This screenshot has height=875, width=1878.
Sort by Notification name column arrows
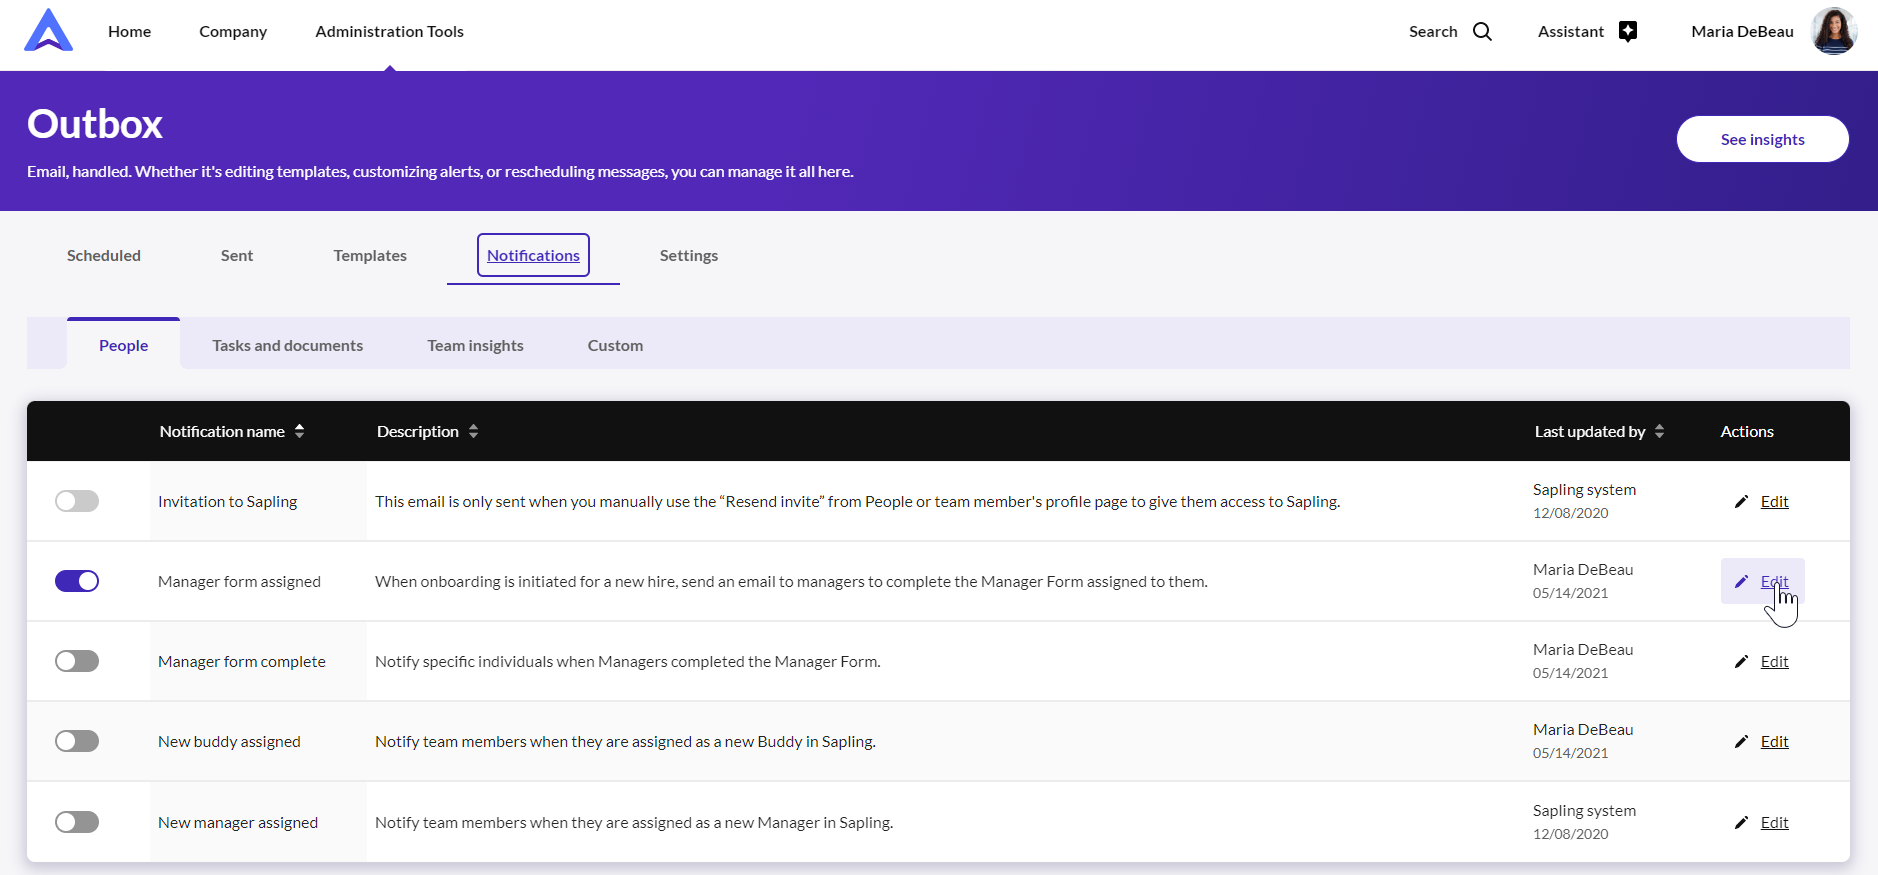tap(299, 431)
